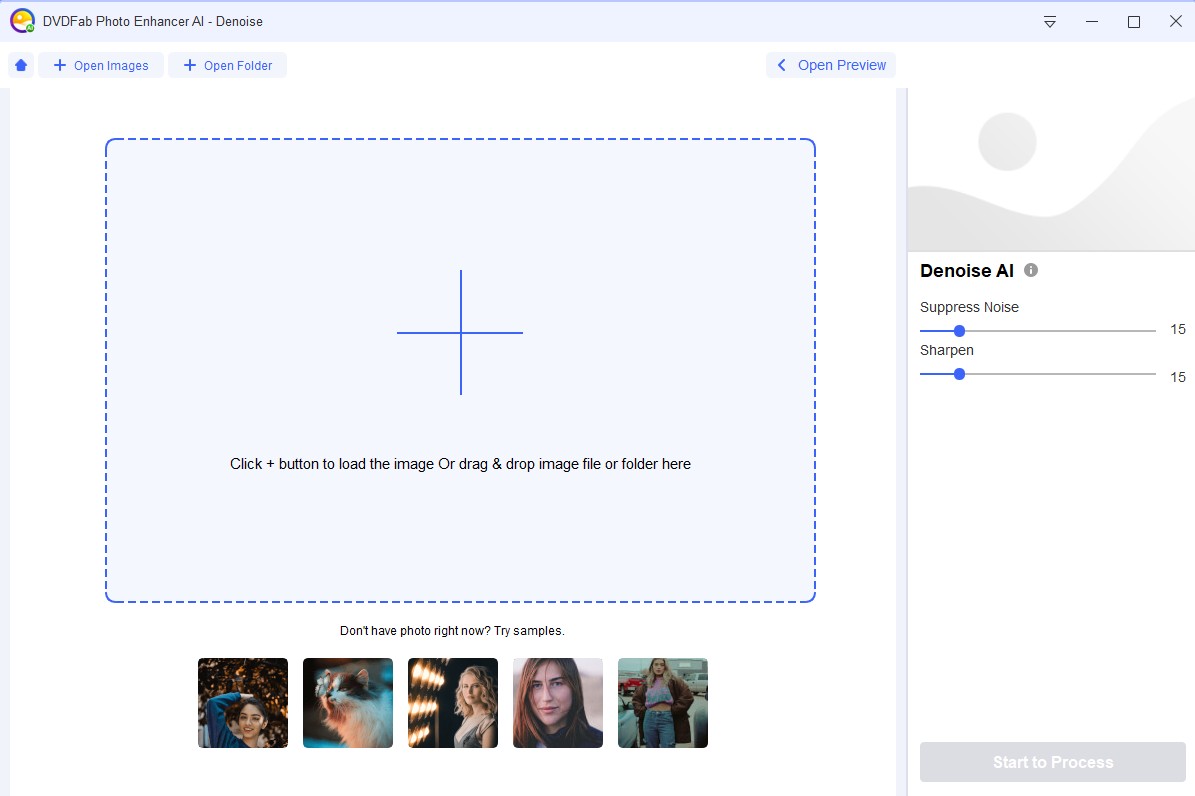Select the cat sample photo
This screenshot has width=1195, height=796.
(x=348, y=703)
